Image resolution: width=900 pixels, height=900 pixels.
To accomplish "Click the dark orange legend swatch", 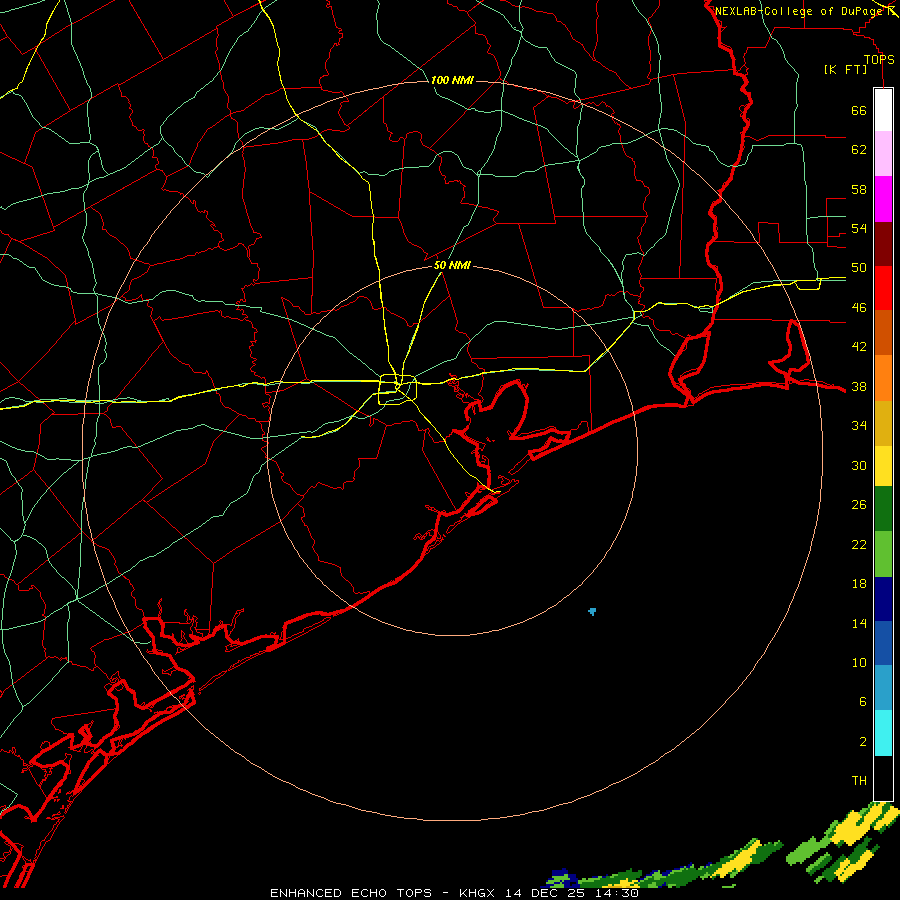I will click(x=883, y=332).
